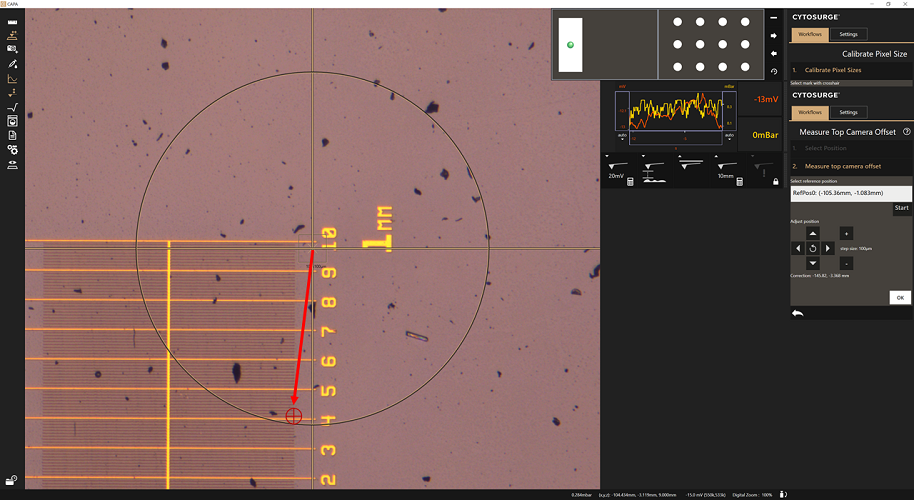Select the pipette tool in the sidebar

[12, 64]
